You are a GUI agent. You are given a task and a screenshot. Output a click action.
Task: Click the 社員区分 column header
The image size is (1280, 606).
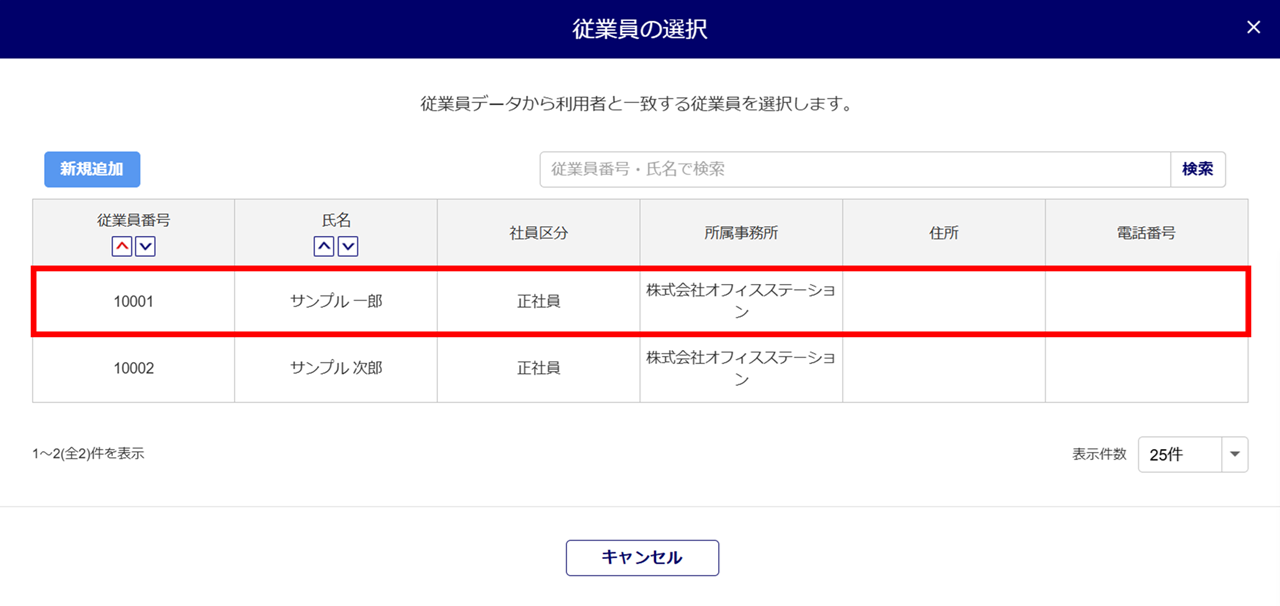539,233
